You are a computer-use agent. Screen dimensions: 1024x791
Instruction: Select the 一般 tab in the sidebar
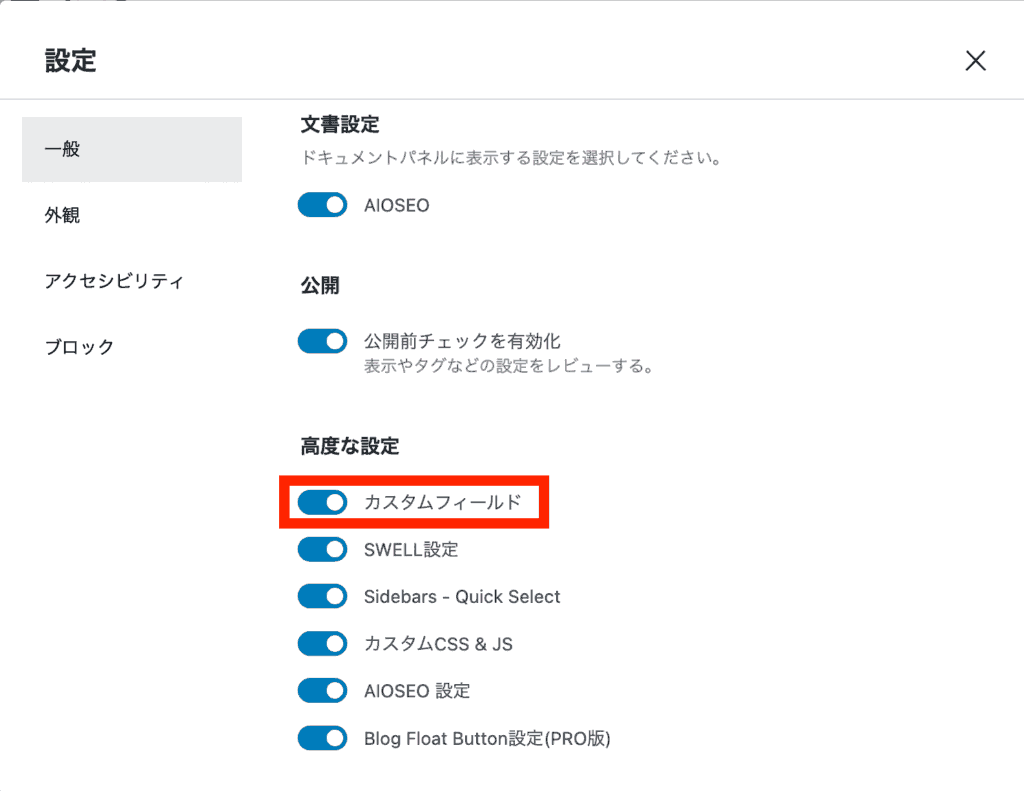(x=131, y=150)
